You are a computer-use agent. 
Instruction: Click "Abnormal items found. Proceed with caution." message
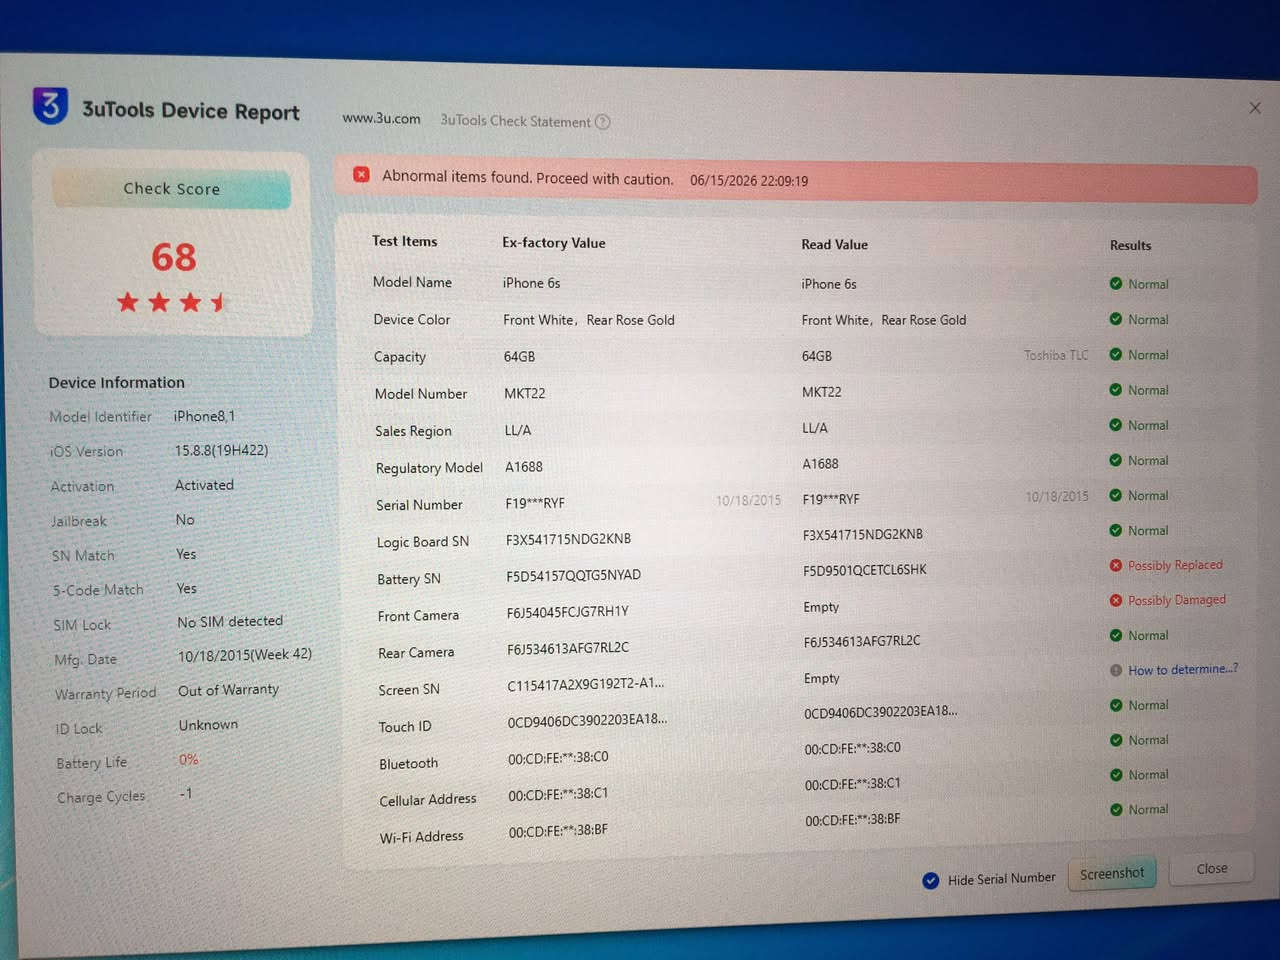(528, 178)
